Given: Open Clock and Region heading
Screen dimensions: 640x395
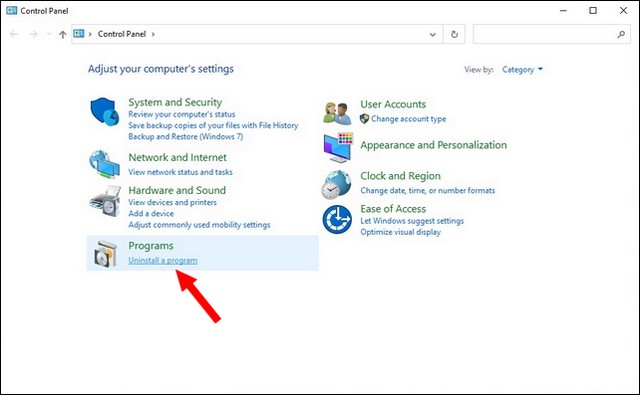Looking at the screenshot, I should 400,176.
